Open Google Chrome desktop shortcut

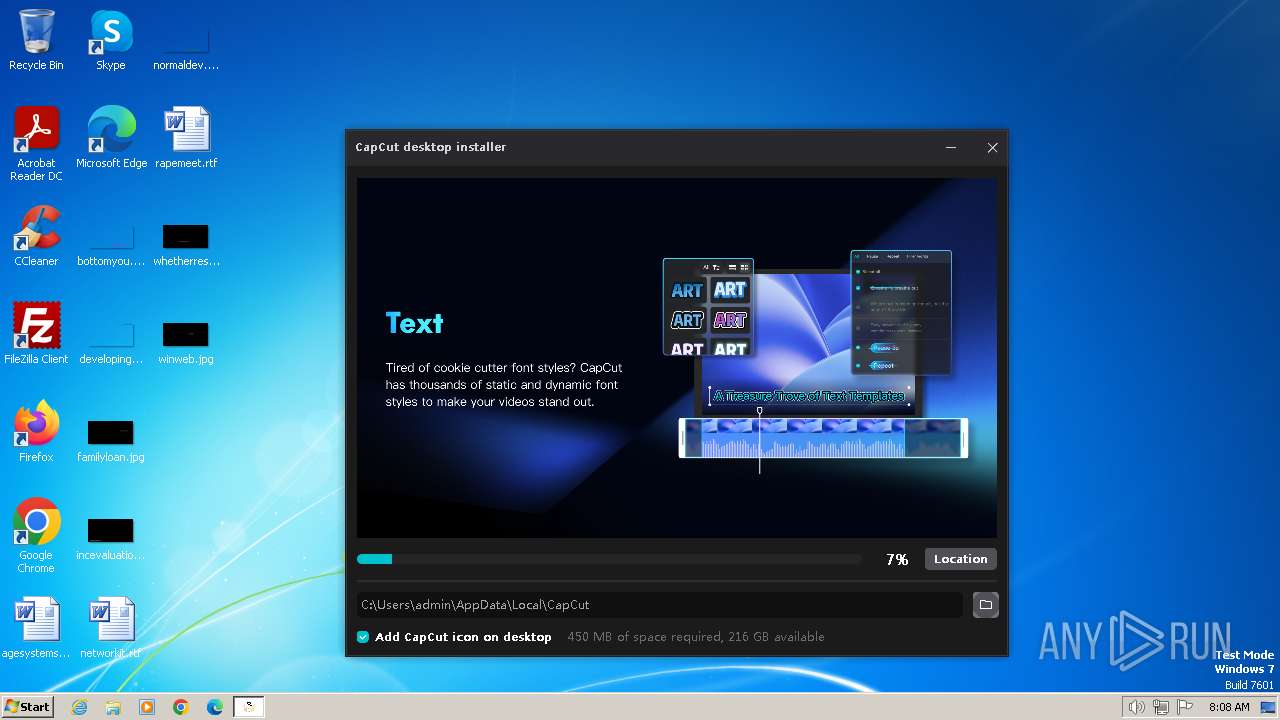coord(36,536)
